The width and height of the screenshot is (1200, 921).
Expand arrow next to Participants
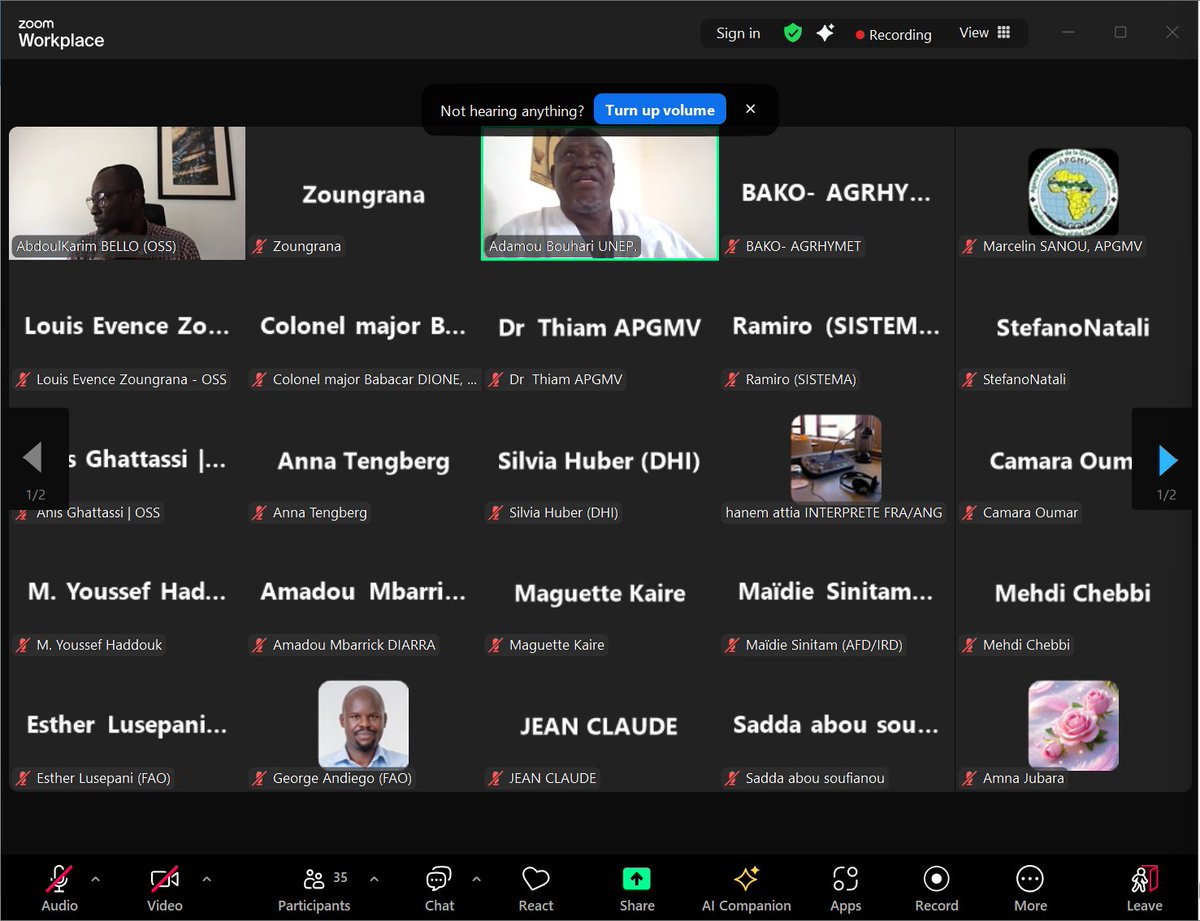[x=374, y=879]
